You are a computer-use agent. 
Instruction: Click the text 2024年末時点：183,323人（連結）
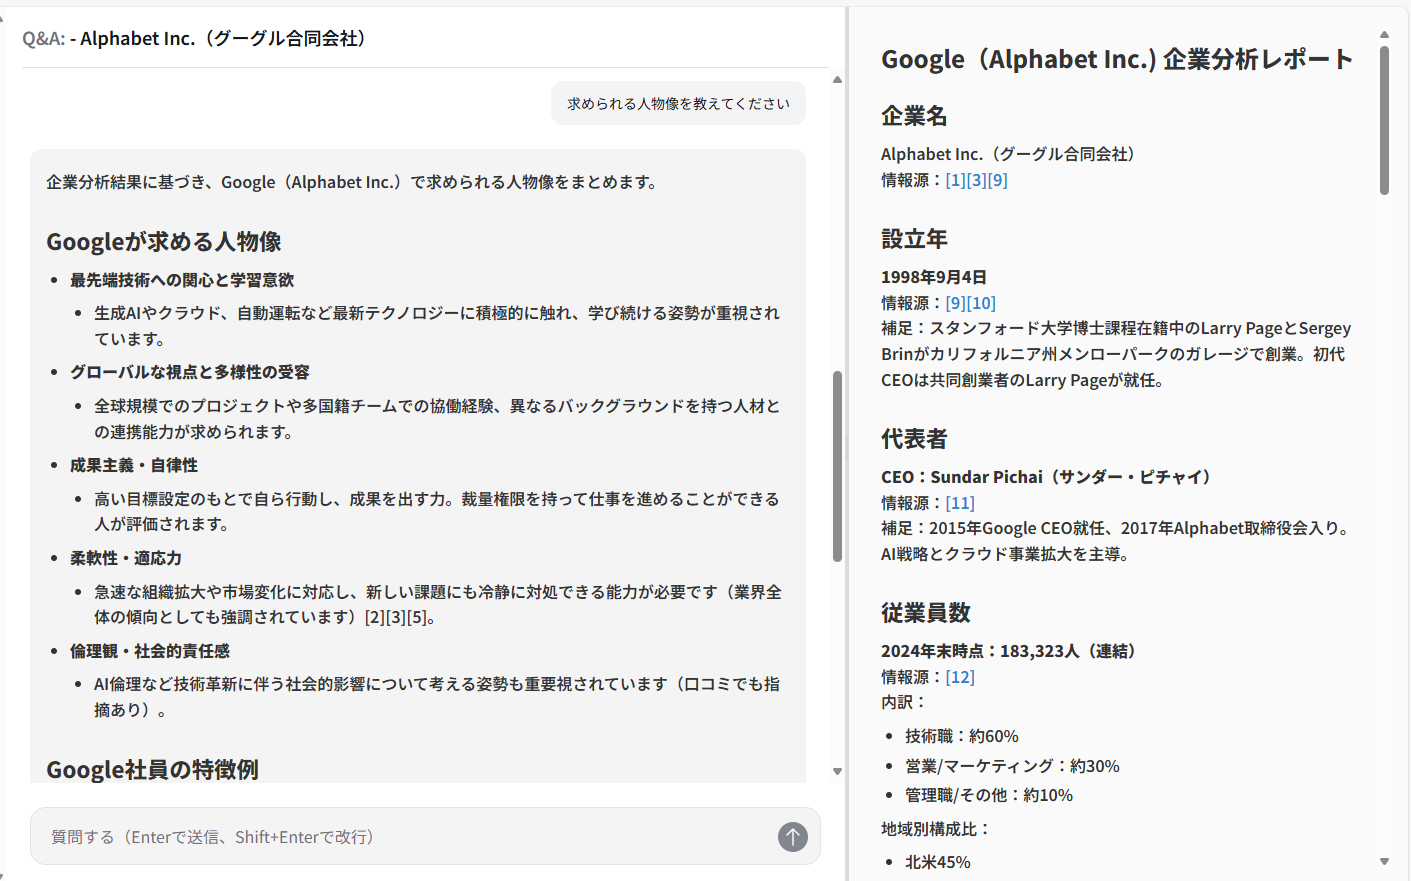tap(1012, 651)
